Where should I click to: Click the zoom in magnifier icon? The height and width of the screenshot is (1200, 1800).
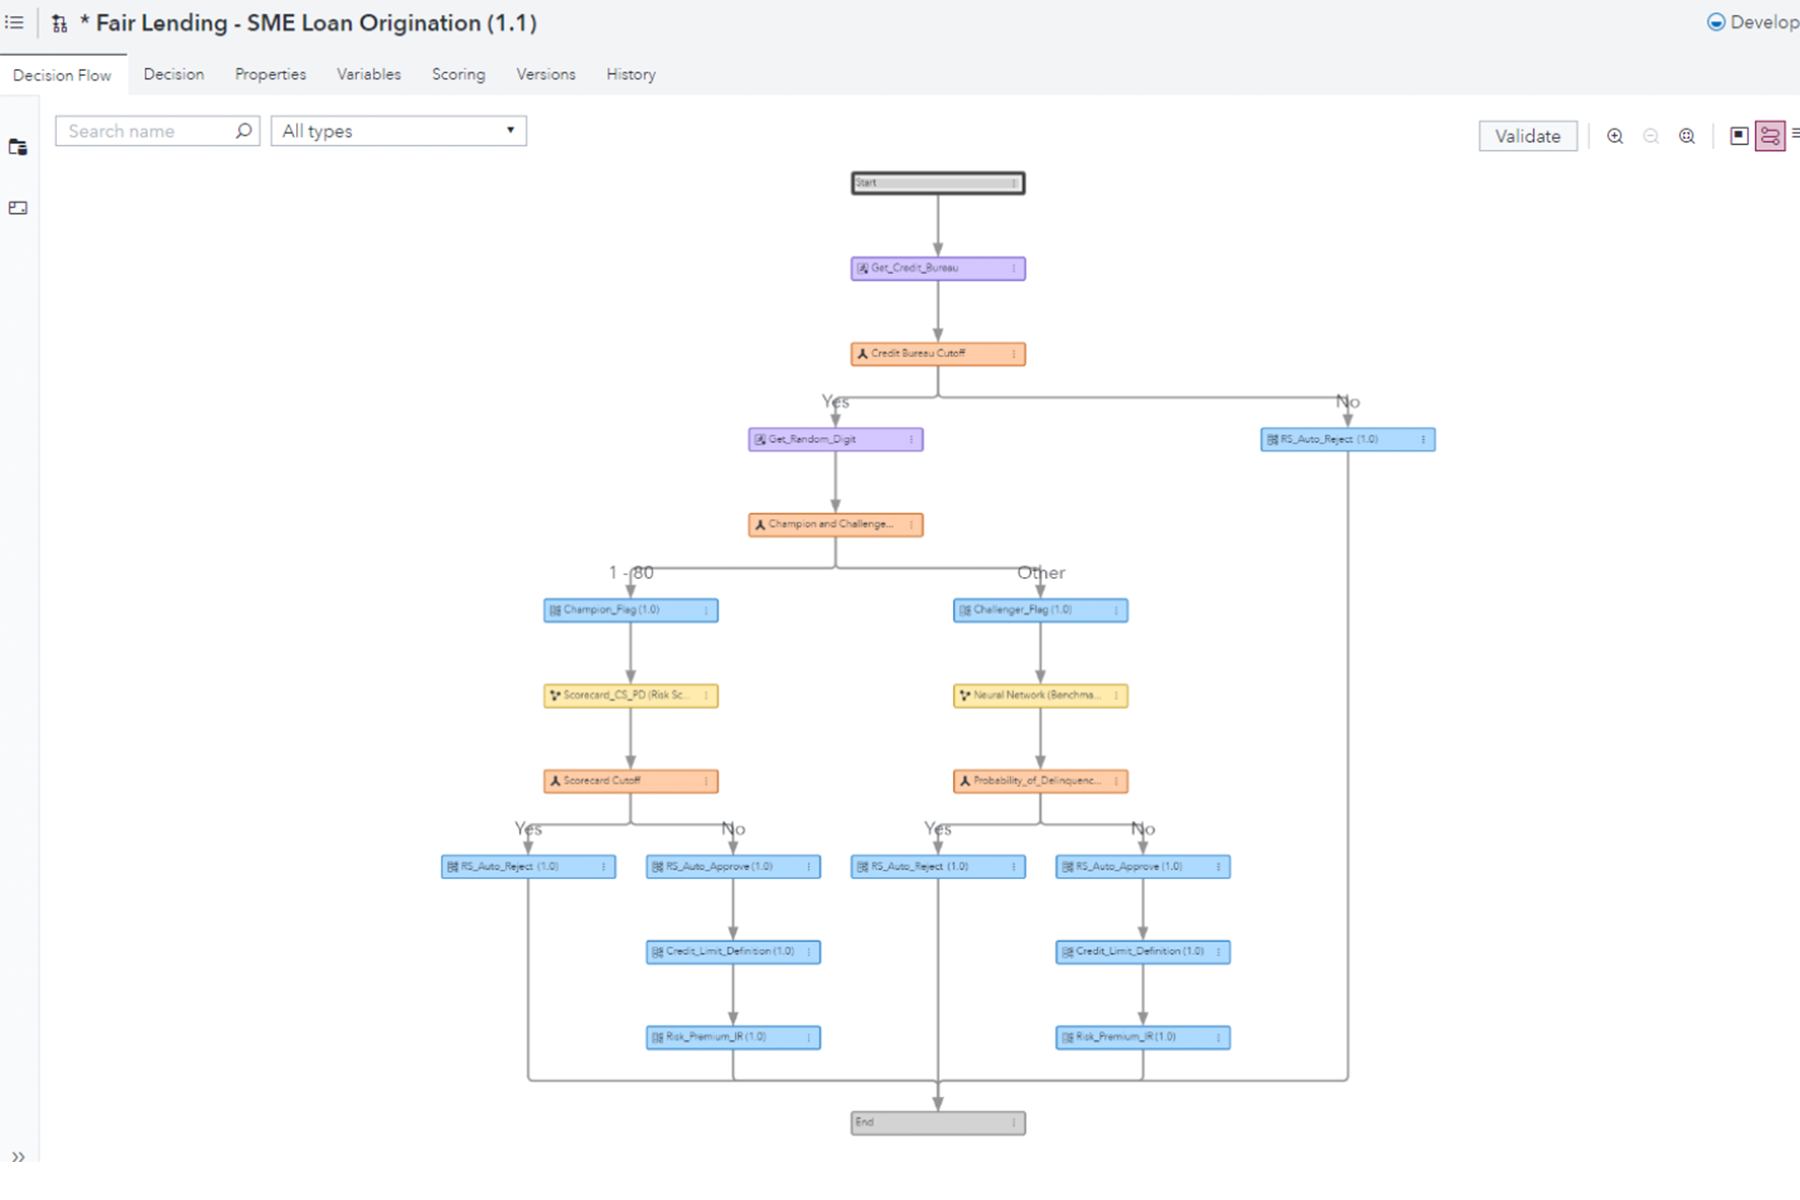coord(1614,136)
